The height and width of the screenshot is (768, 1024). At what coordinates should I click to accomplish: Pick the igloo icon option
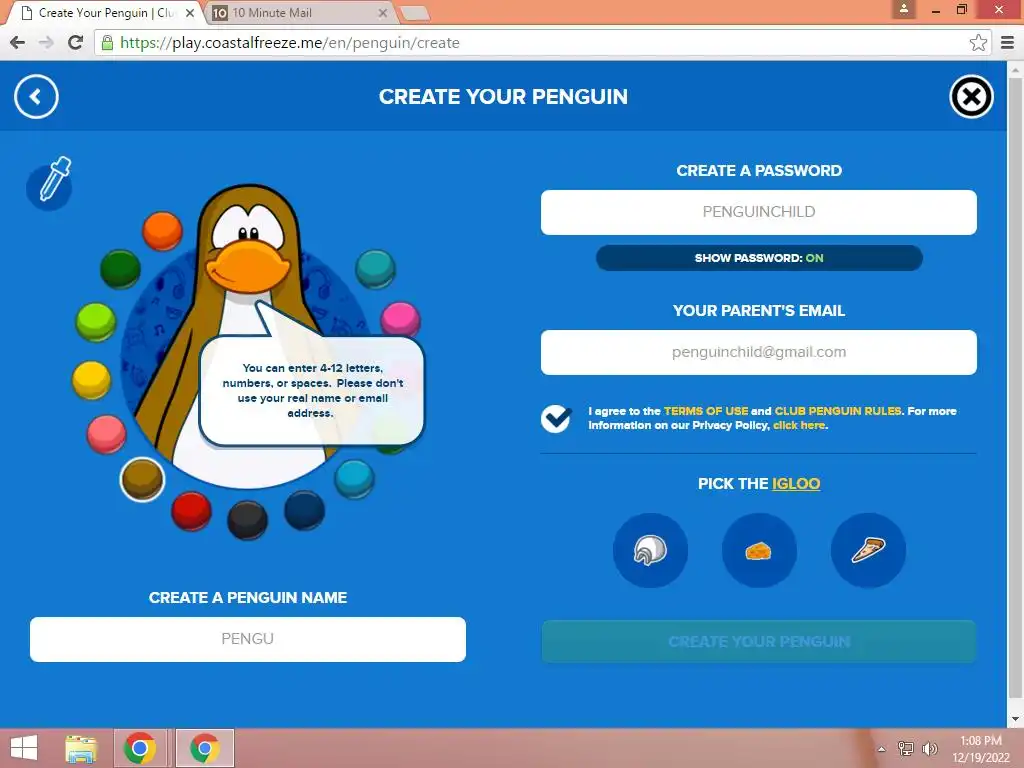pos(650,550)
